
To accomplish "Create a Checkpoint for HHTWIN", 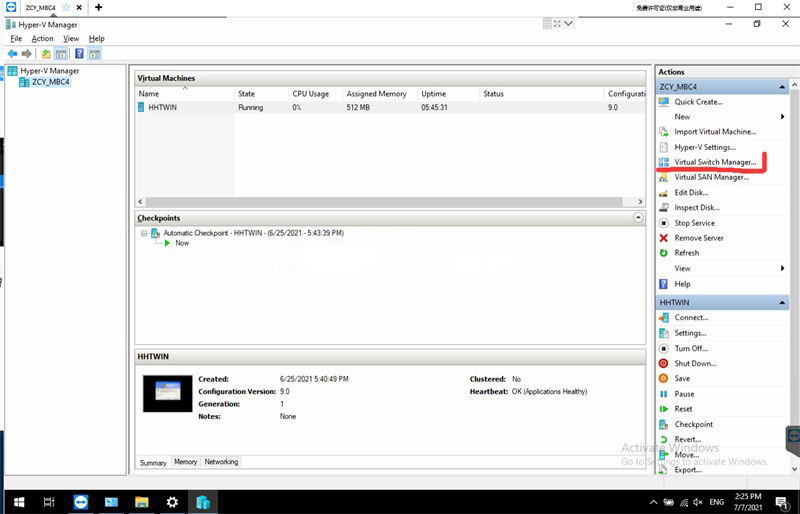I will (x=694, y=424).
